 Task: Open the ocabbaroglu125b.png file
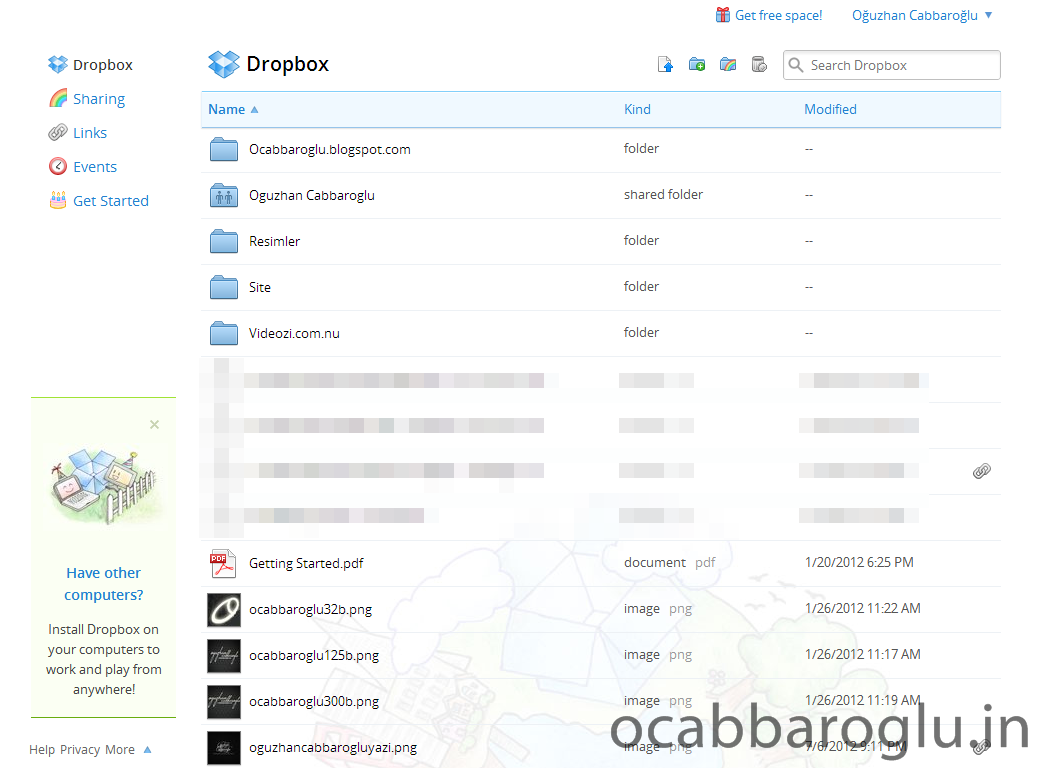pos(313,656)
